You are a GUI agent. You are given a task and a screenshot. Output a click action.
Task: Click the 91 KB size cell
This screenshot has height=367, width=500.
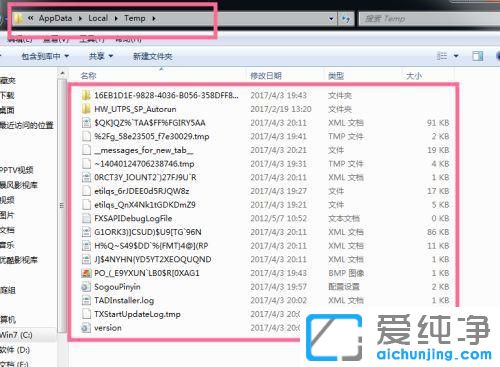point(438,123)
